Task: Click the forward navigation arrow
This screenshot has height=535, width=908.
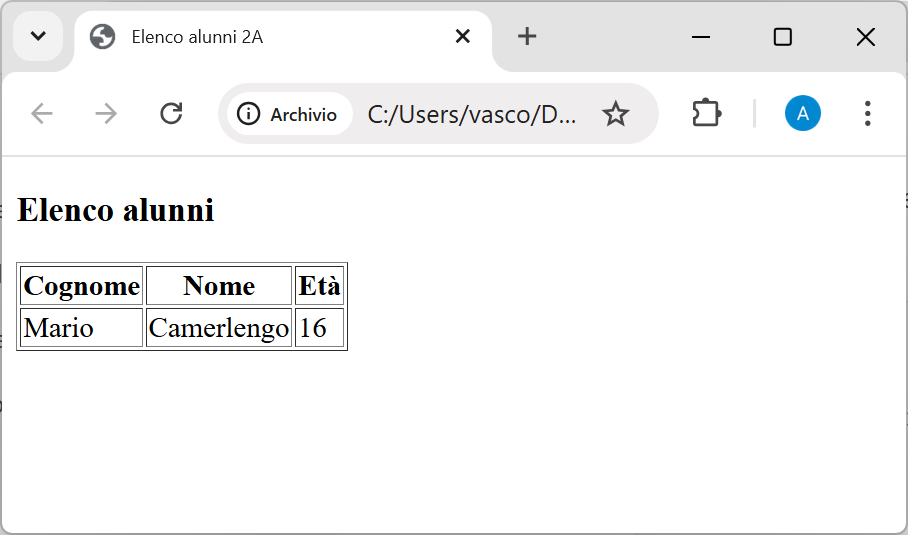Action: click(x=106, y=113)
